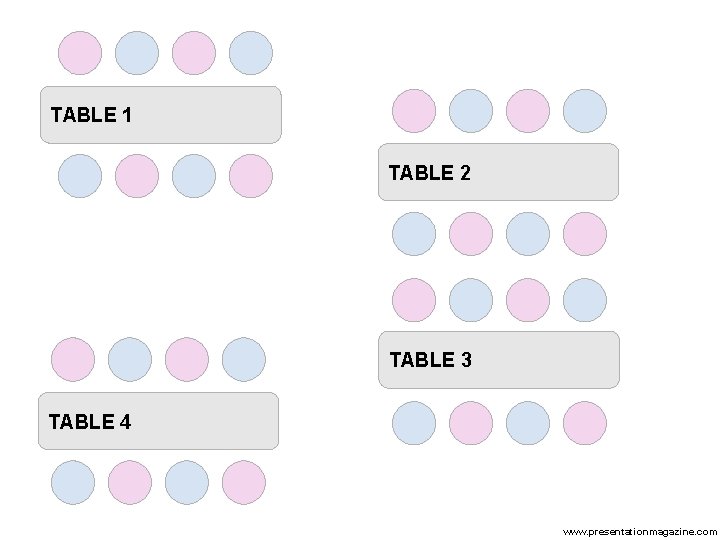Image resolution: width=720 pixels, height=540 pixels.
Task: Select the TABLE 2 rectangle
Action: [x=498, y=172]
